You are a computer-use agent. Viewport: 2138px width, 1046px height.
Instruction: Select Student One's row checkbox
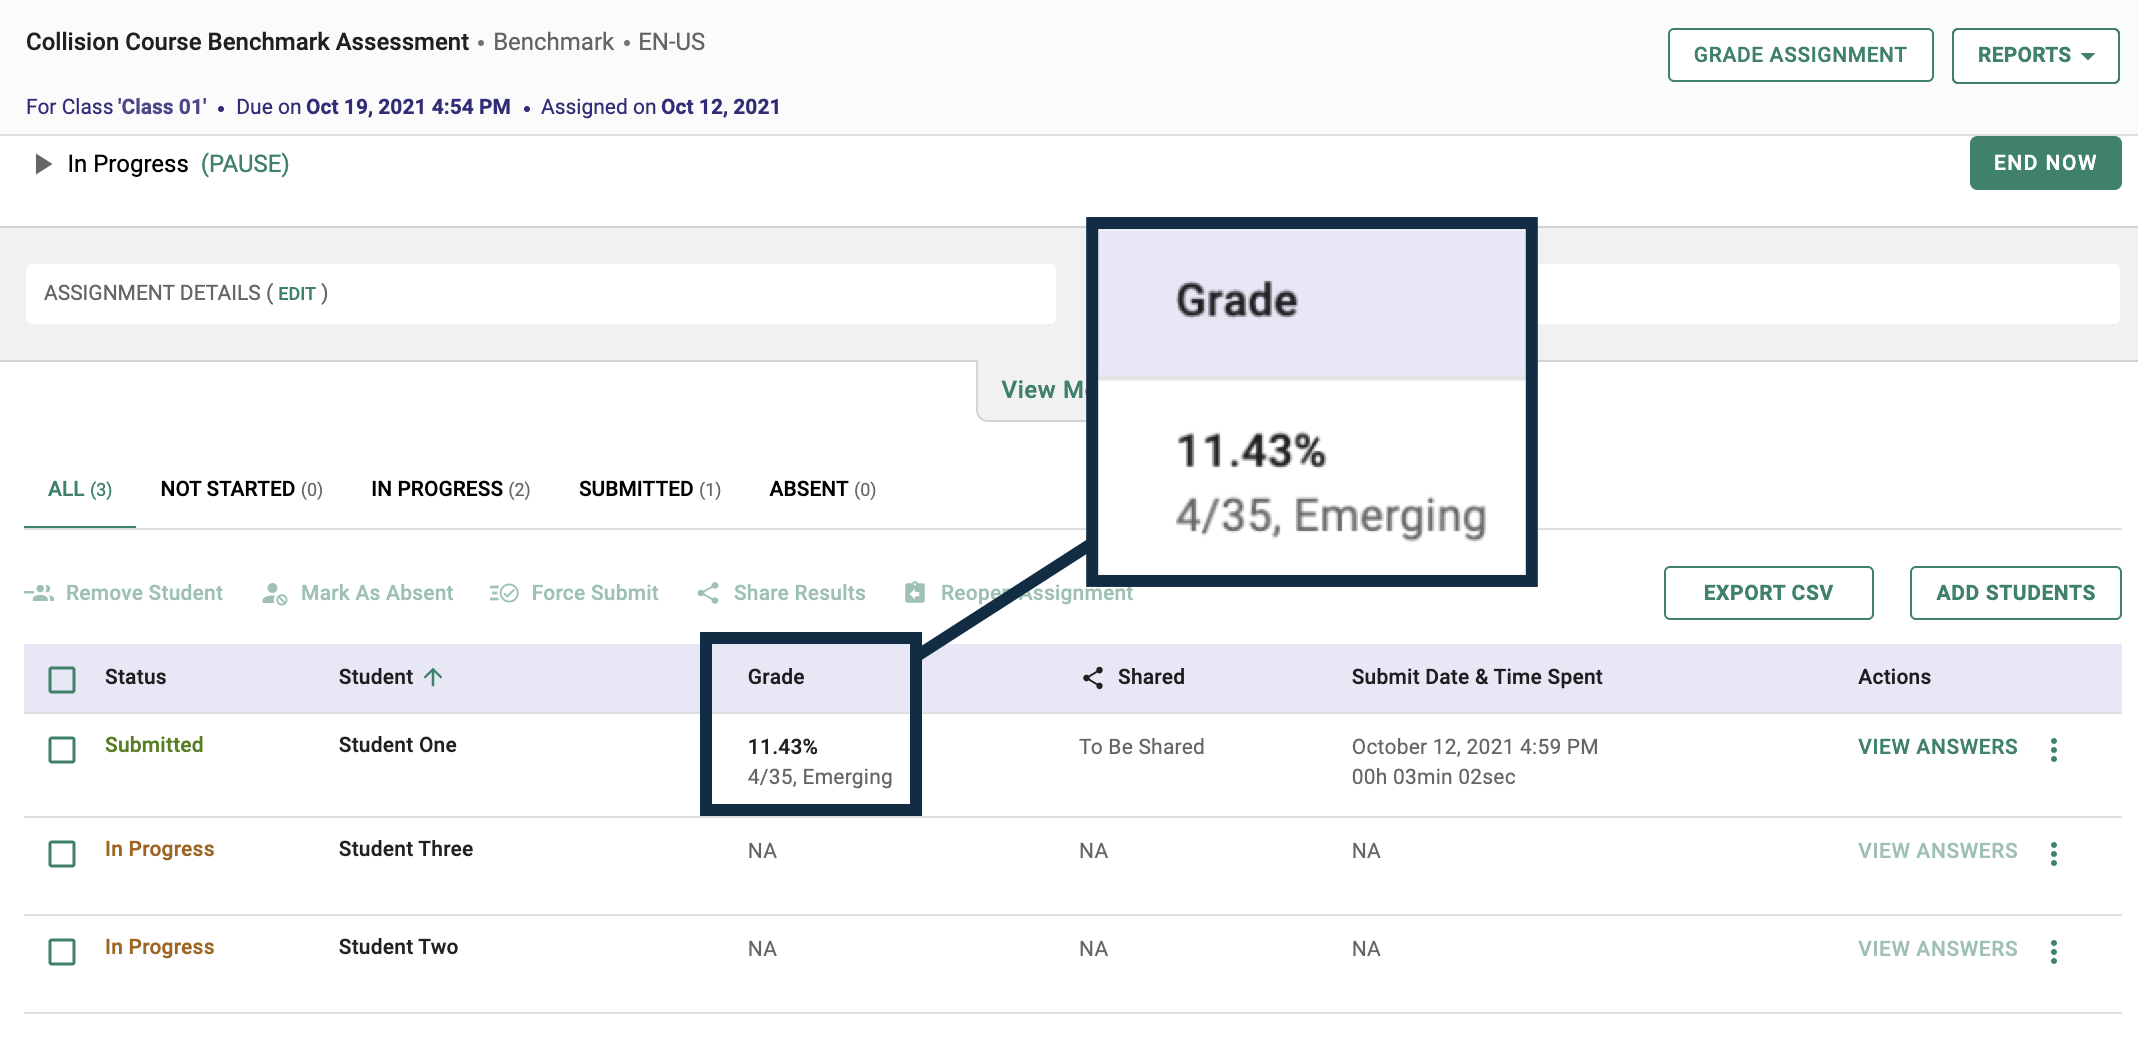[62, 749]
